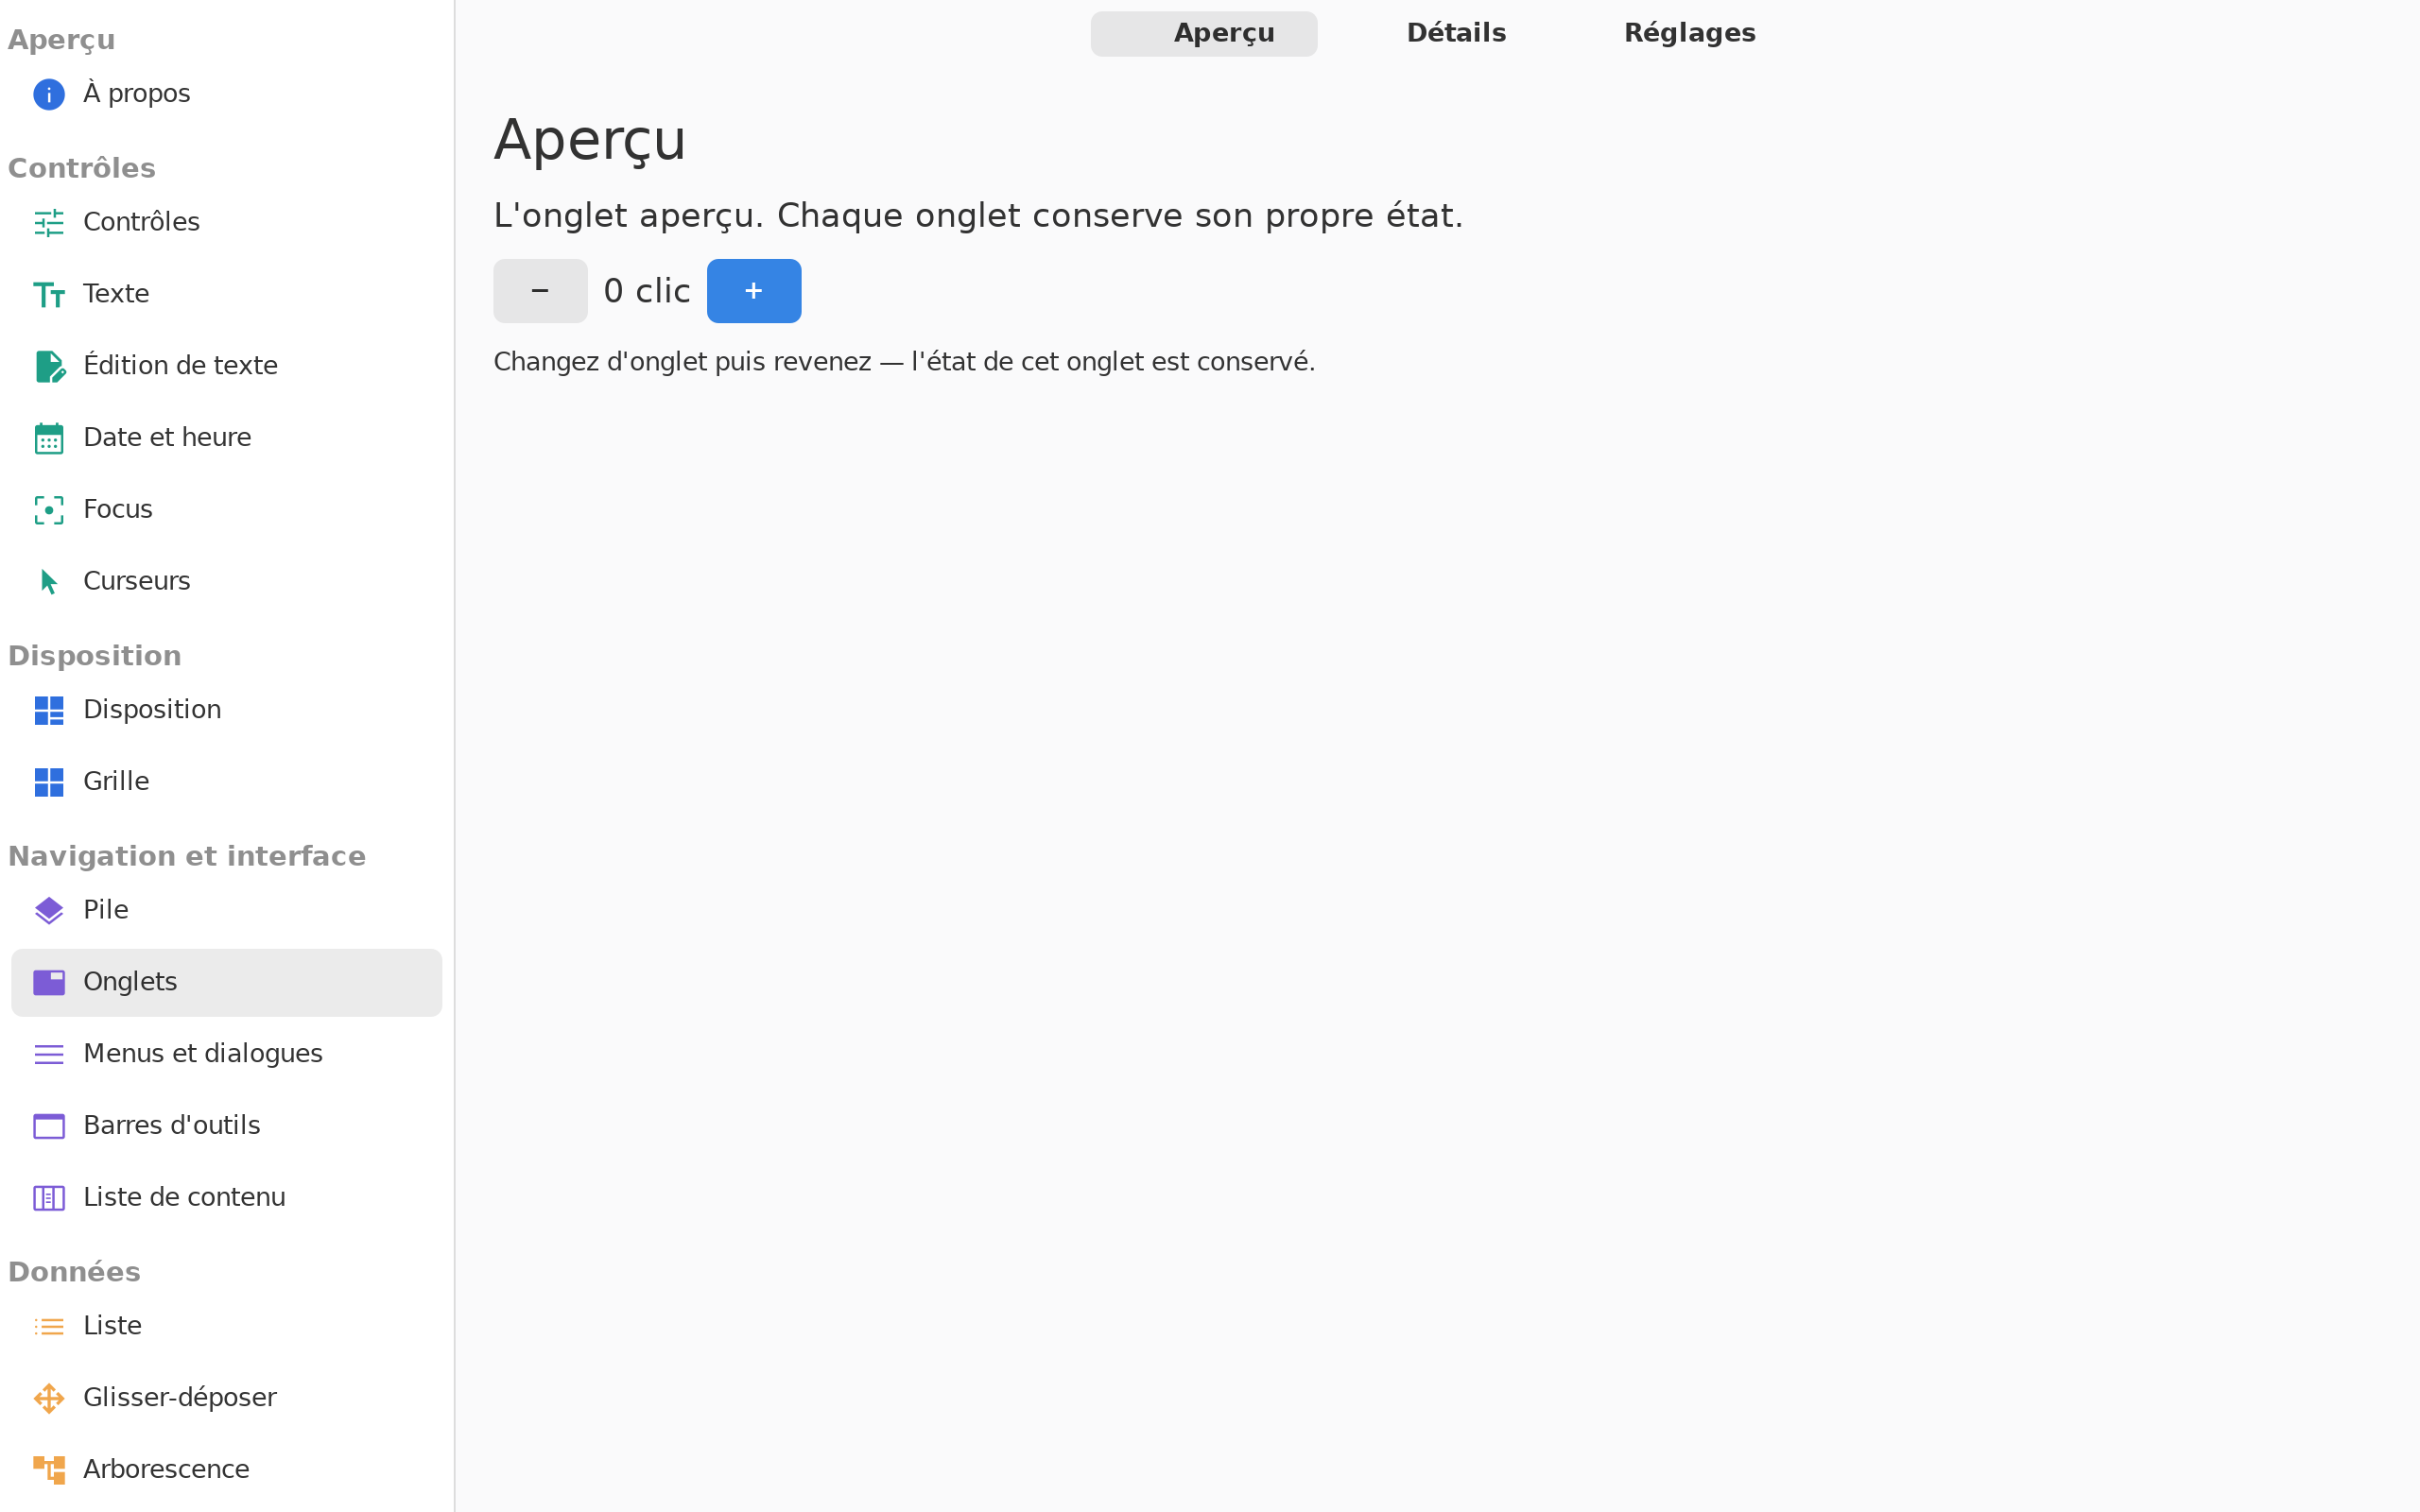
Task: Decrease the click counter with minus button
Action: click(540, 291)
